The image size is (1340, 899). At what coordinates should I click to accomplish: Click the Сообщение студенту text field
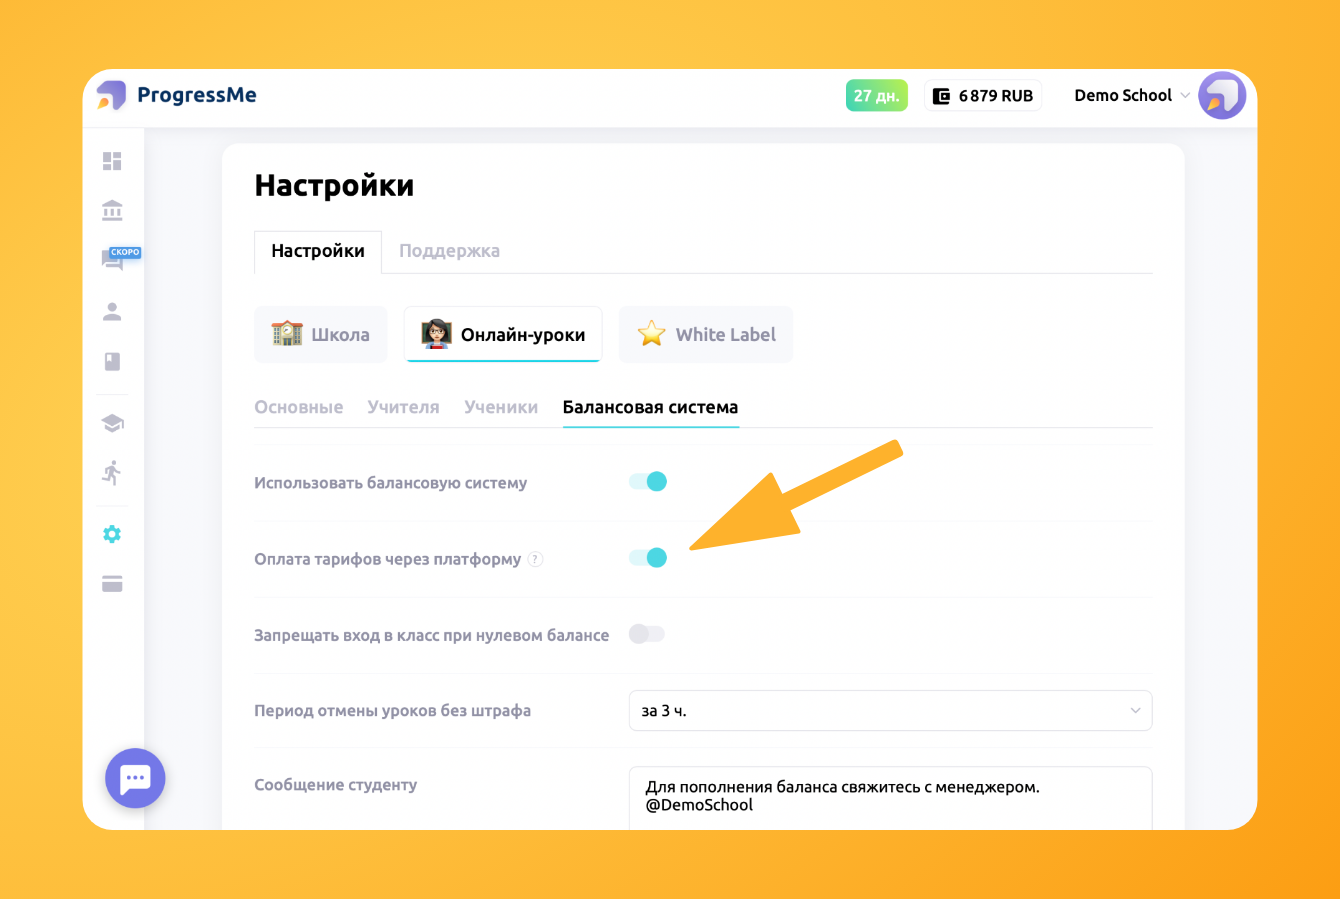tap(890, 796)
